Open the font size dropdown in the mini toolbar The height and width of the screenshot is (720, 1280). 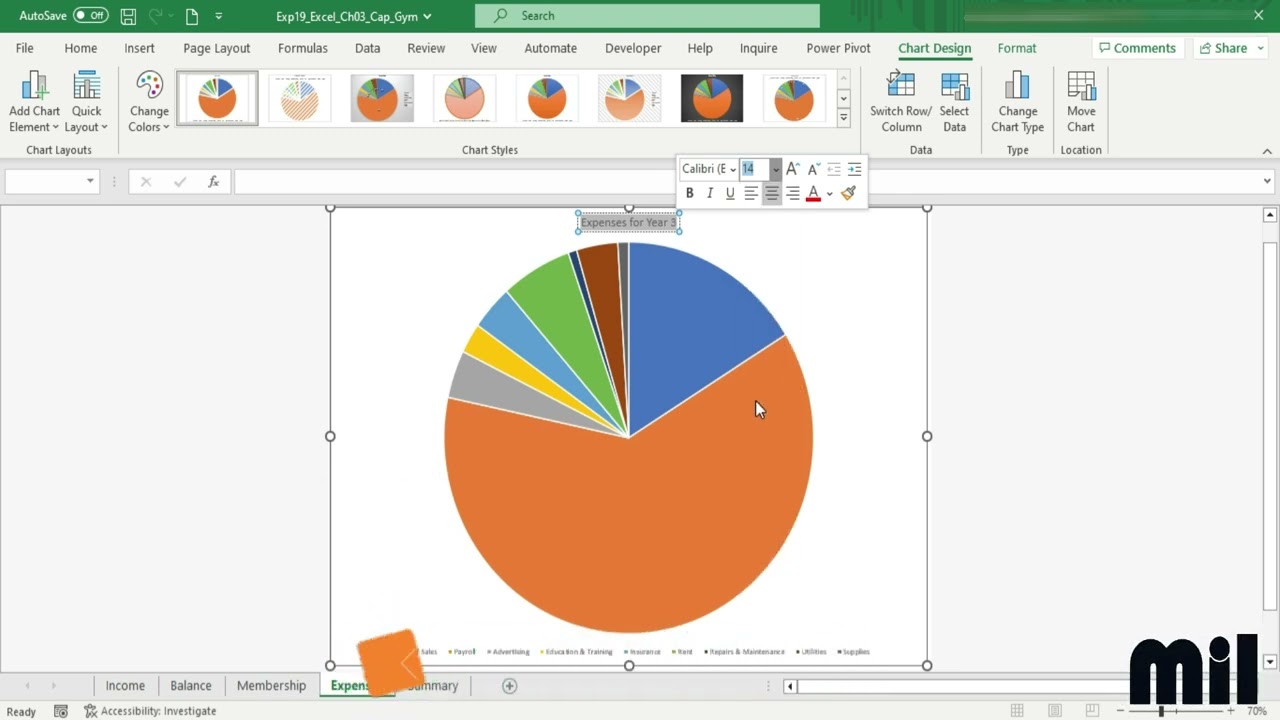pyautogui.click(x=775, y=169)
